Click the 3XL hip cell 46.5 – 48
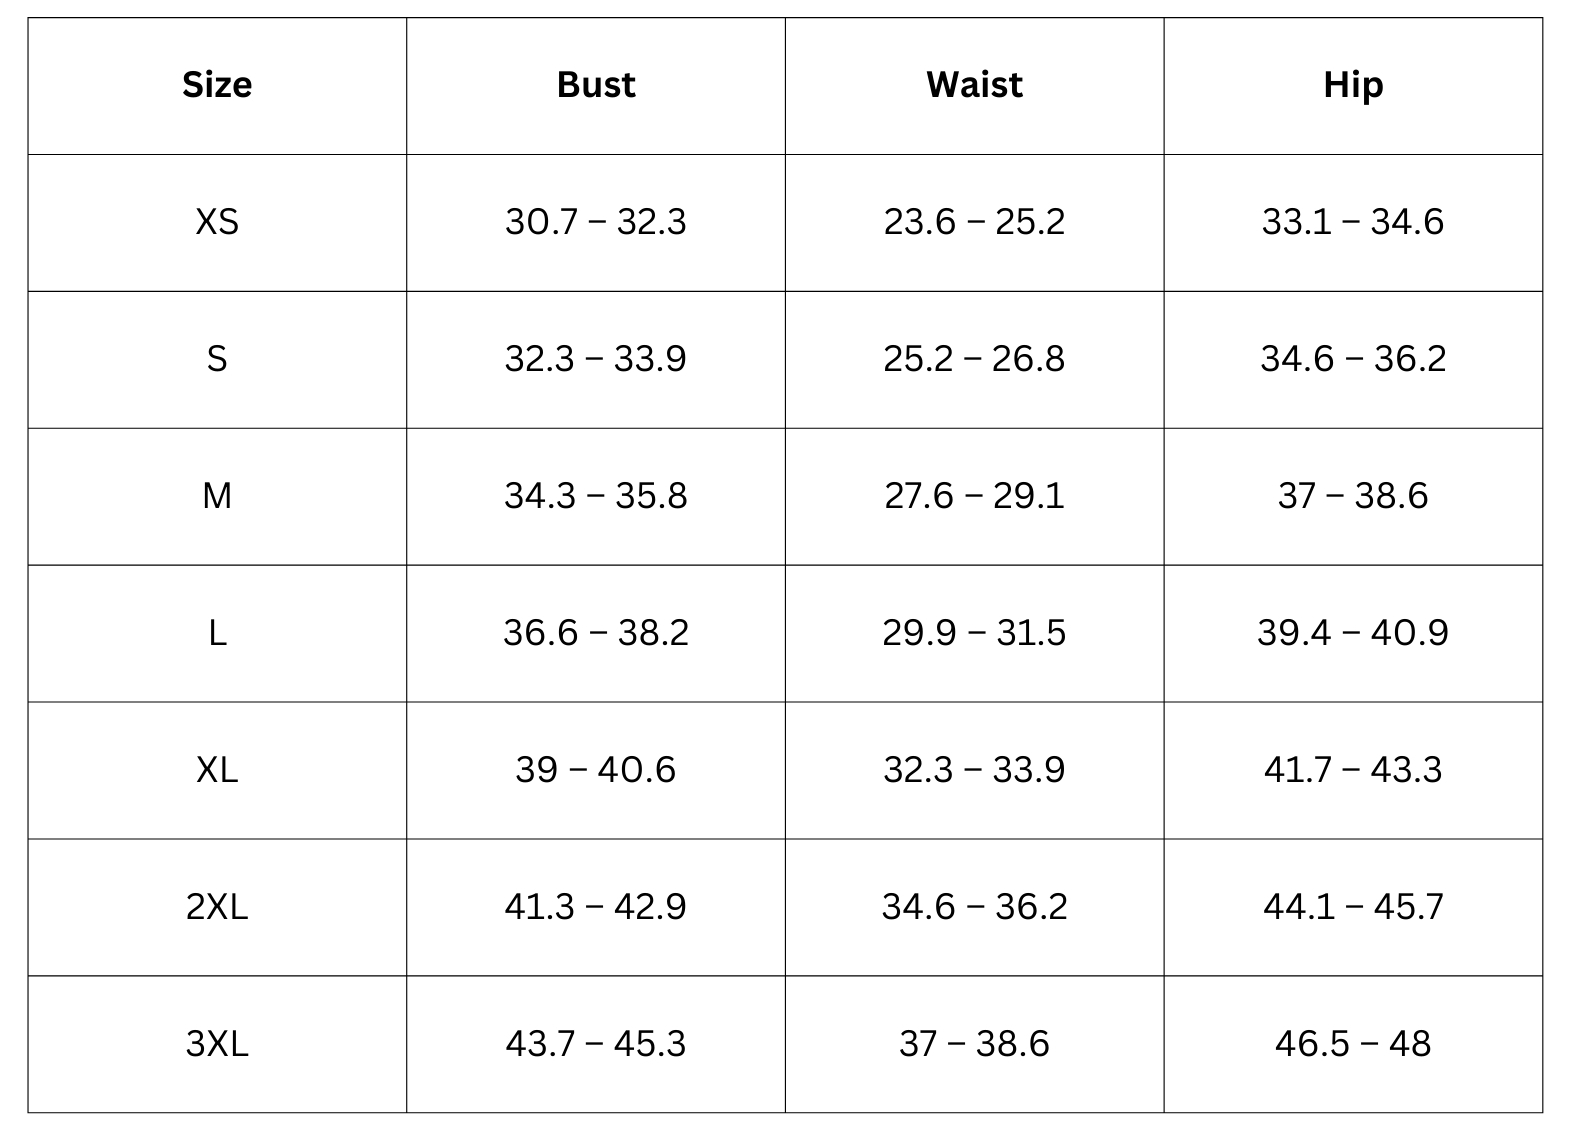1575x1125 pixels. click(x=1353, y=1044)
